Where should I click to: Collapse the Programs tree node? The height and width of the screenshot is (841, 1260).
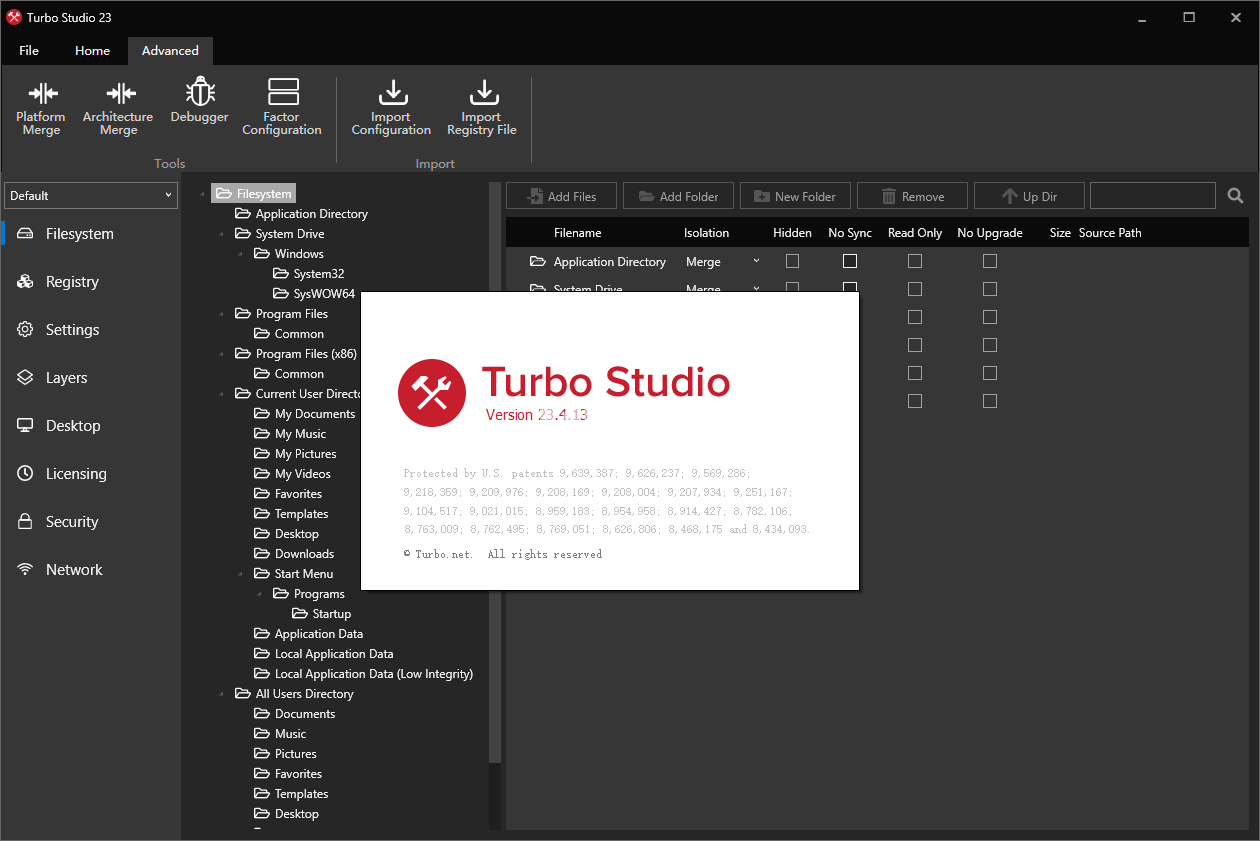pos(260,594)
